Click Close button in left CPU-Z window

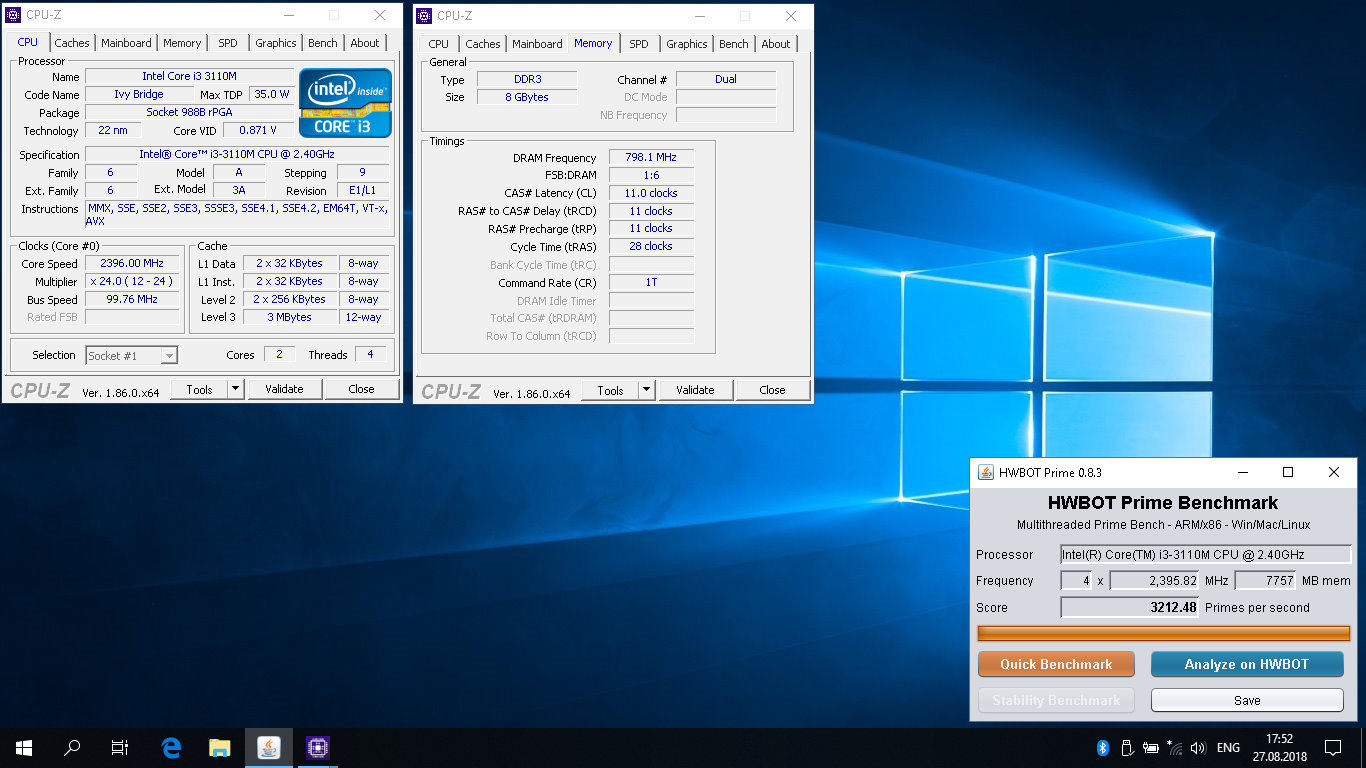362,389
